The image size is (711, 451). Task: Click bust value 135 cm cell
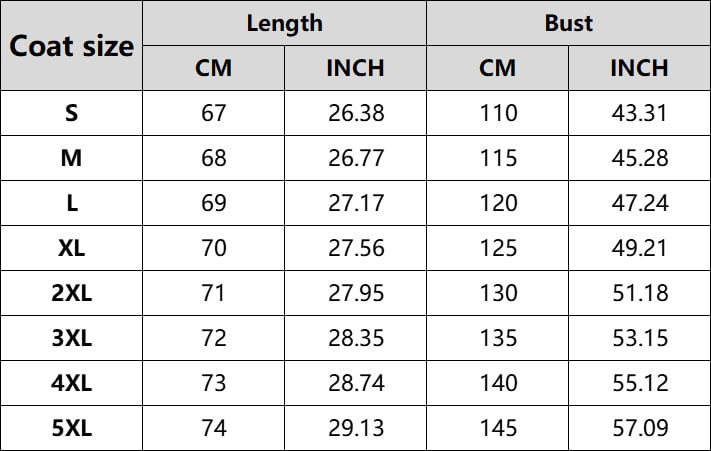(x=497, y=338)
